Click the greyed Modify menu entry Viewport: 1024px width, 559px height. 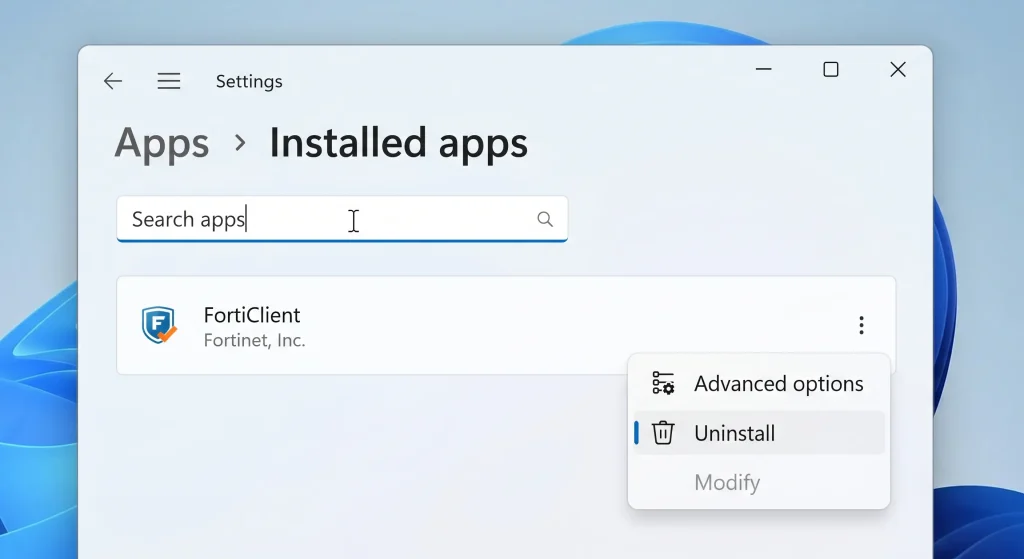(x=759, y=483)
